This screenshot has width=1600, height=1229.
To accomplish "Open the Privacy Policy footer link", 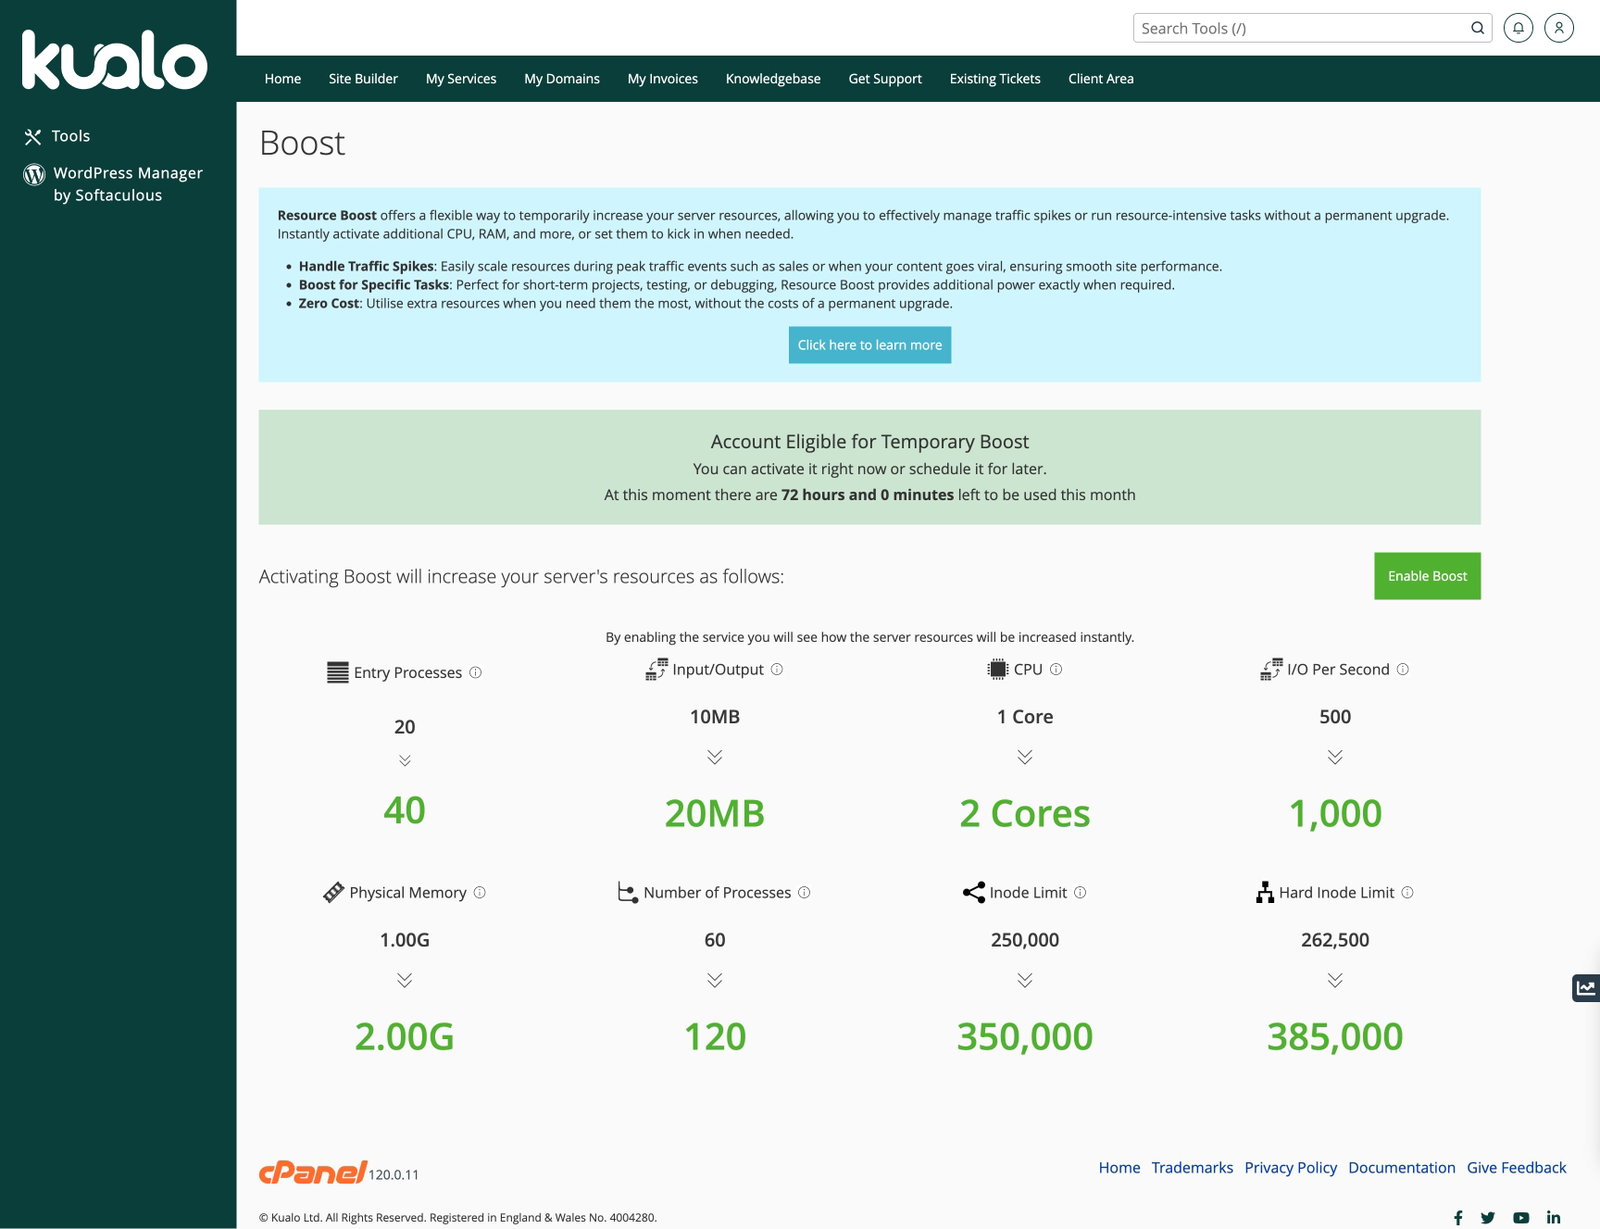I will point(1291,1168).
